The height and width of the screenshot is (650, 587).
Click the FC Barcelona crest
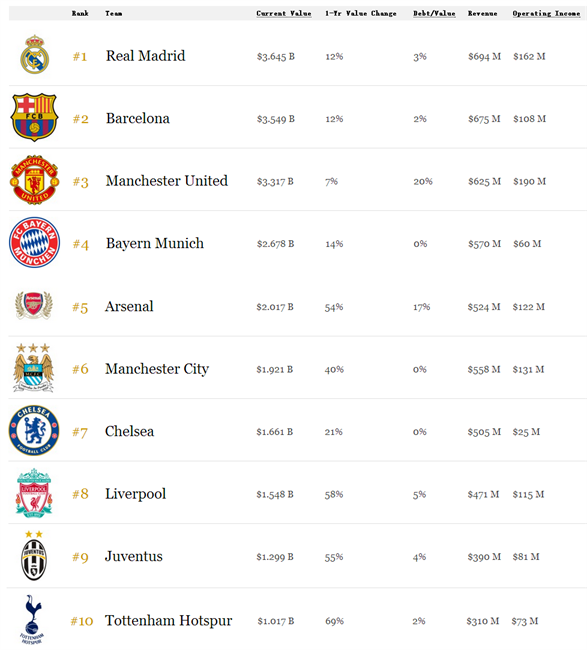point(34,117)
